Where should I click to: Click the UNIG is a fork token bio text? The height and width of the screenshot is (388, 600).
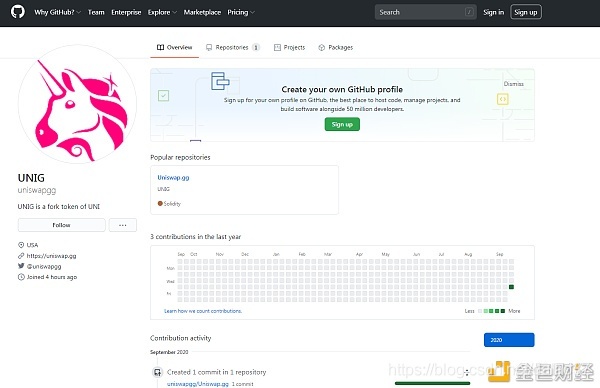click(59, 207)
